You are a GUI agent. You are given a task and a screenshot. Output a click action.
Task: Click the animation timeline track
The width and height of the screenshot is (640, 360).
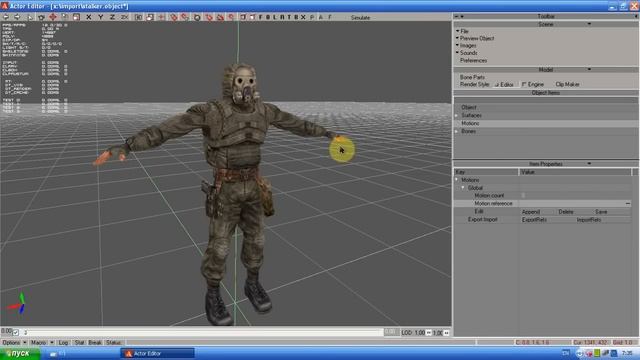pos(203,333)
